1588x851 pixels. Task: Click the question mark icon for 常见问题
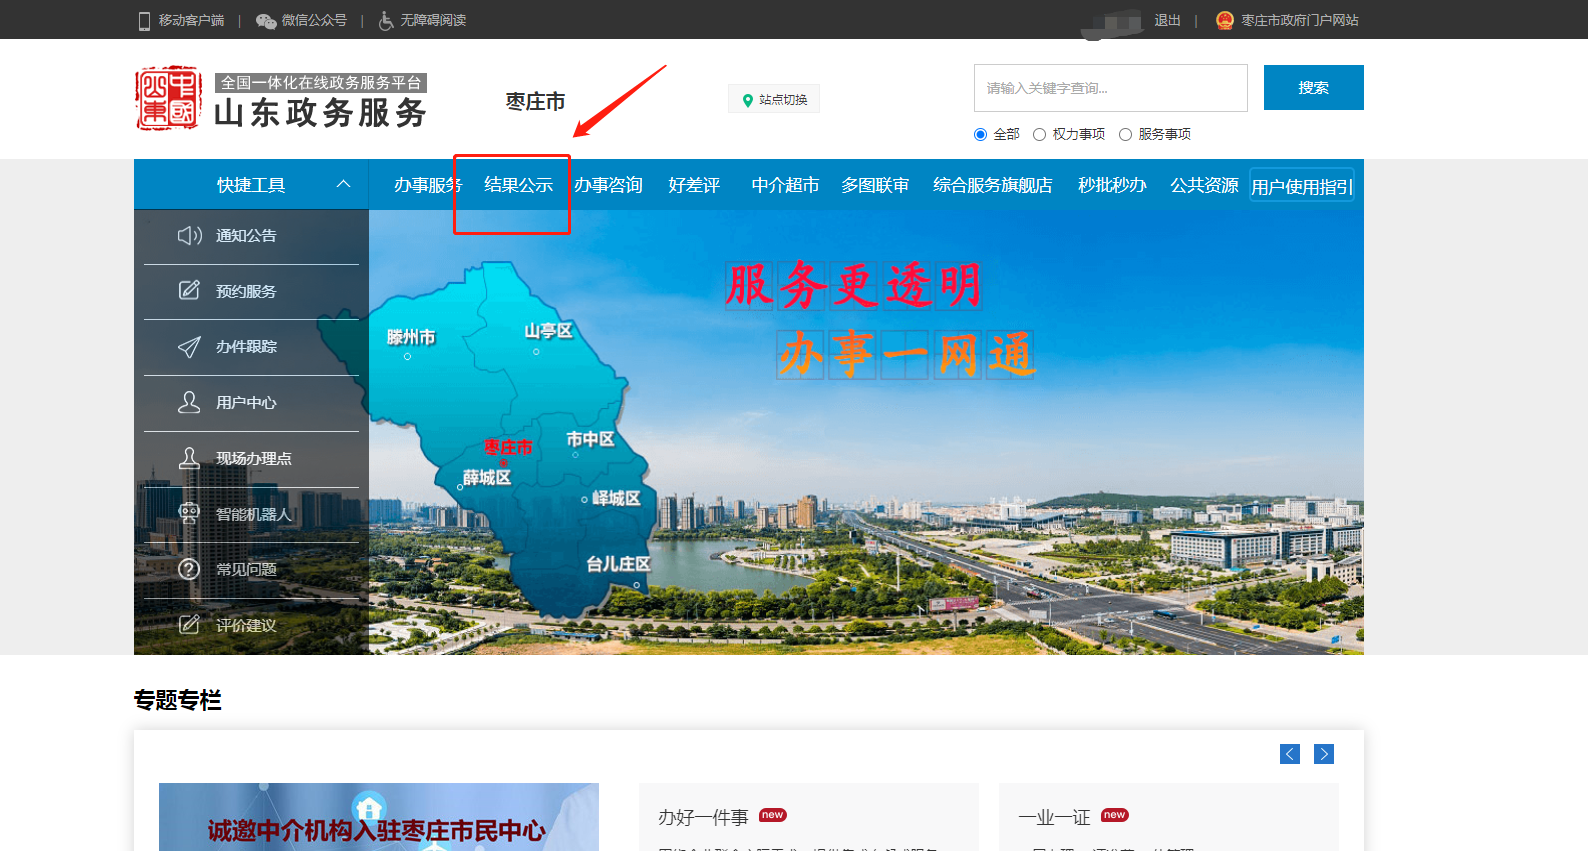click(189, 569)
